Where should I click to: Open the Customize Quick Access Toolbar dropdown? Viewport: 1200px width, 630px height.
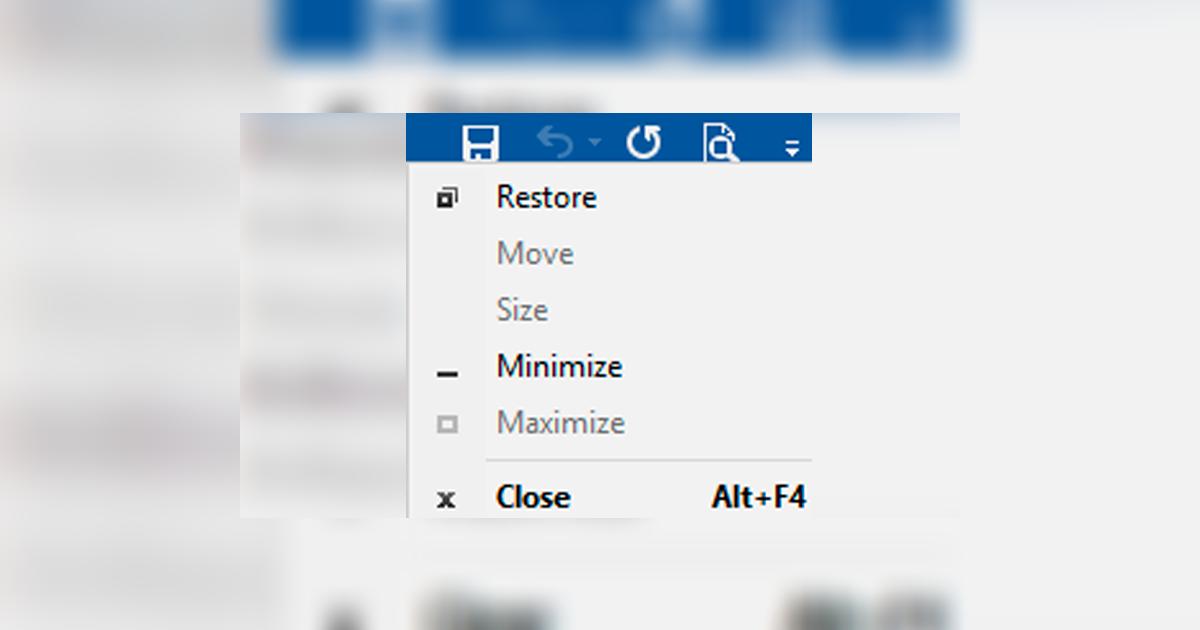click(x=791, y=148)
